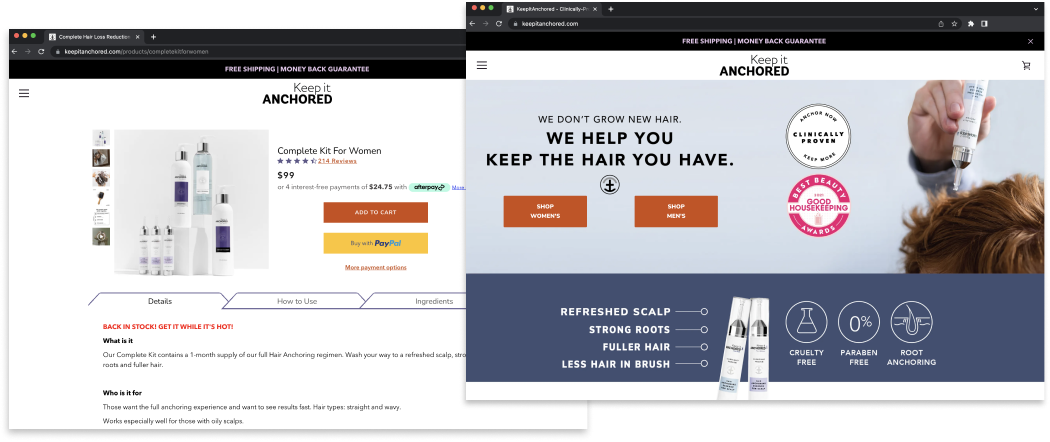This screenshot has width=1050, height=442.
Task: Click the share icon in homepage address bar
Action: tap(941, 23)
